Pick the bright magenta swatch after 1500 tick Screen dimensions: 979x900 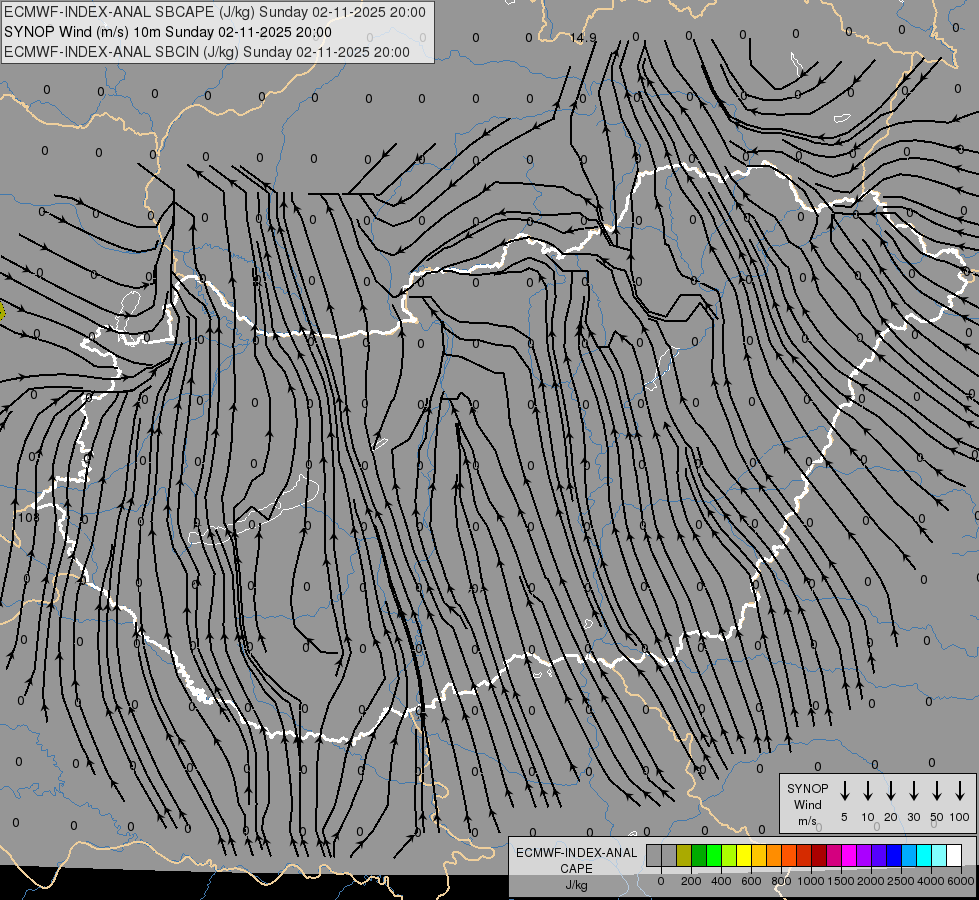tap(850, 855)
